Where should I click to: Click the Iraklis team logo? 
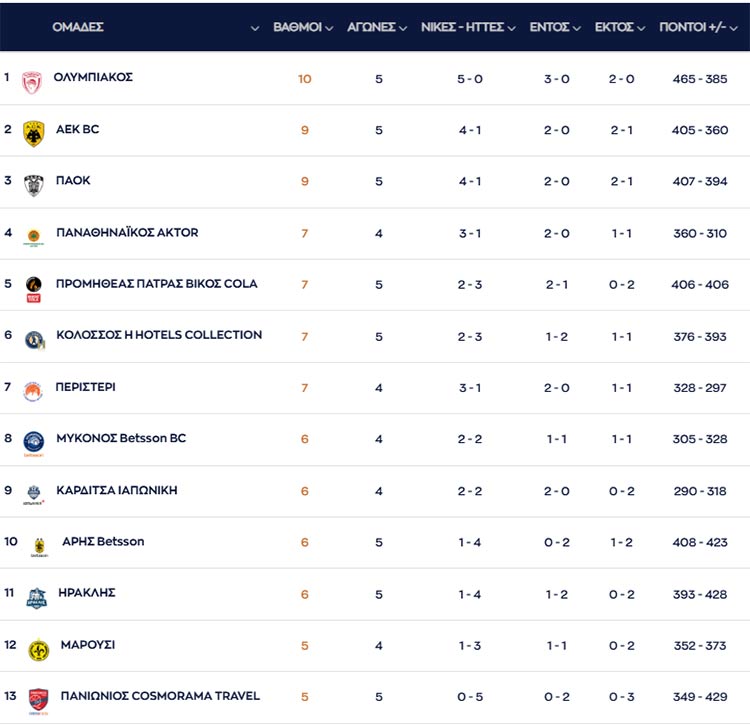click(x=36, y=598)
